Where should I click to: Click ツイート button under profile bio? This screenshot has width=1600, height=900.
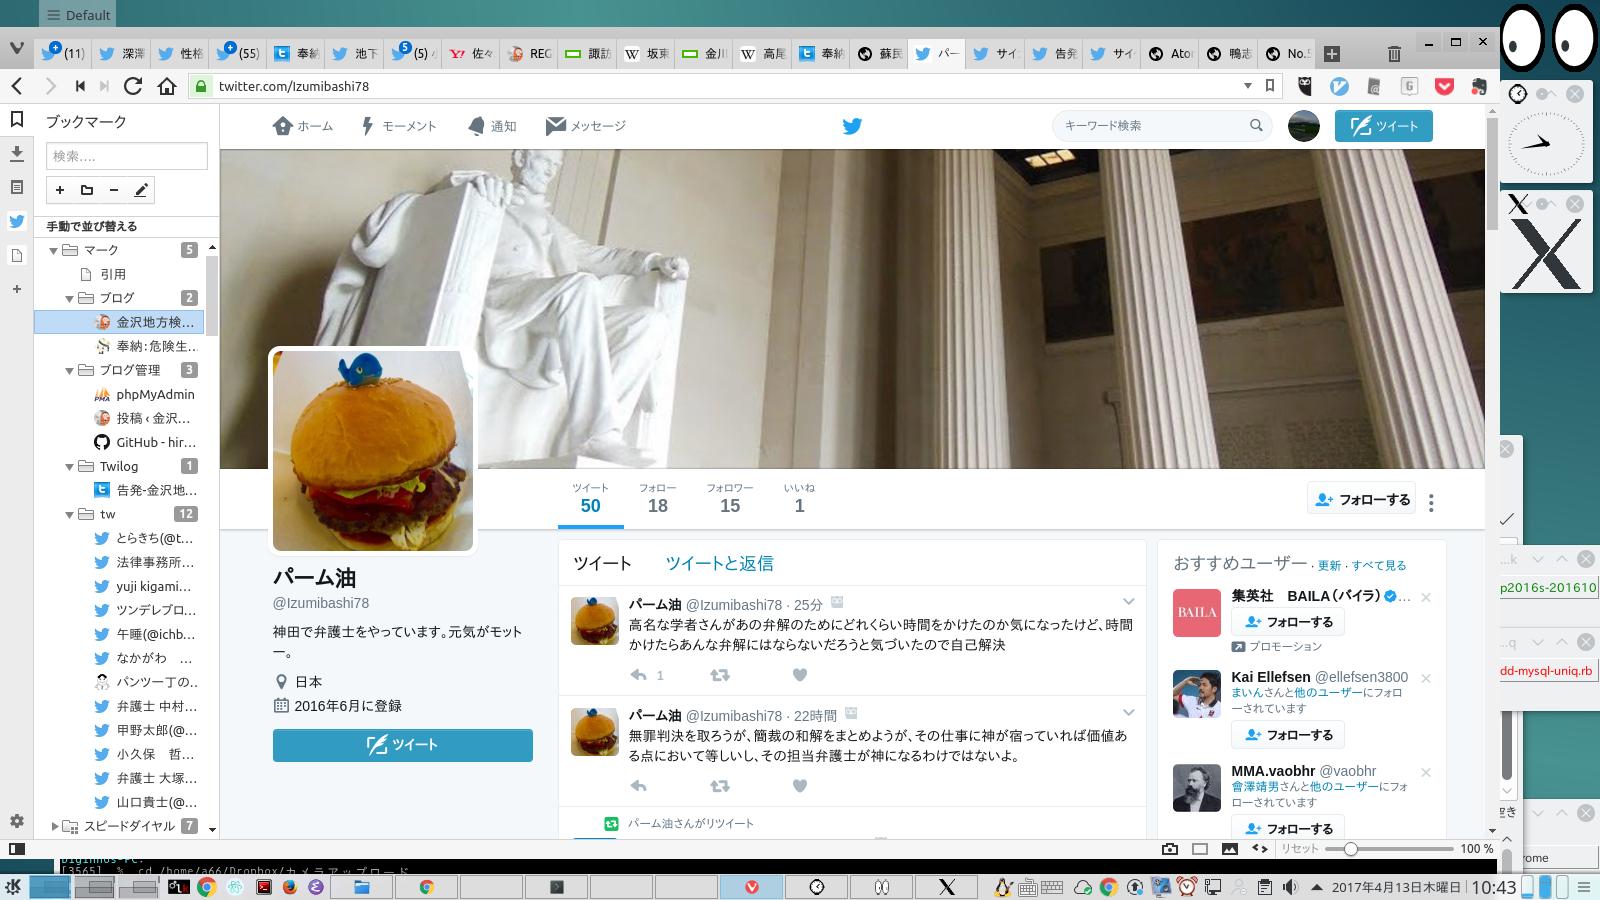tap(403, 745)
